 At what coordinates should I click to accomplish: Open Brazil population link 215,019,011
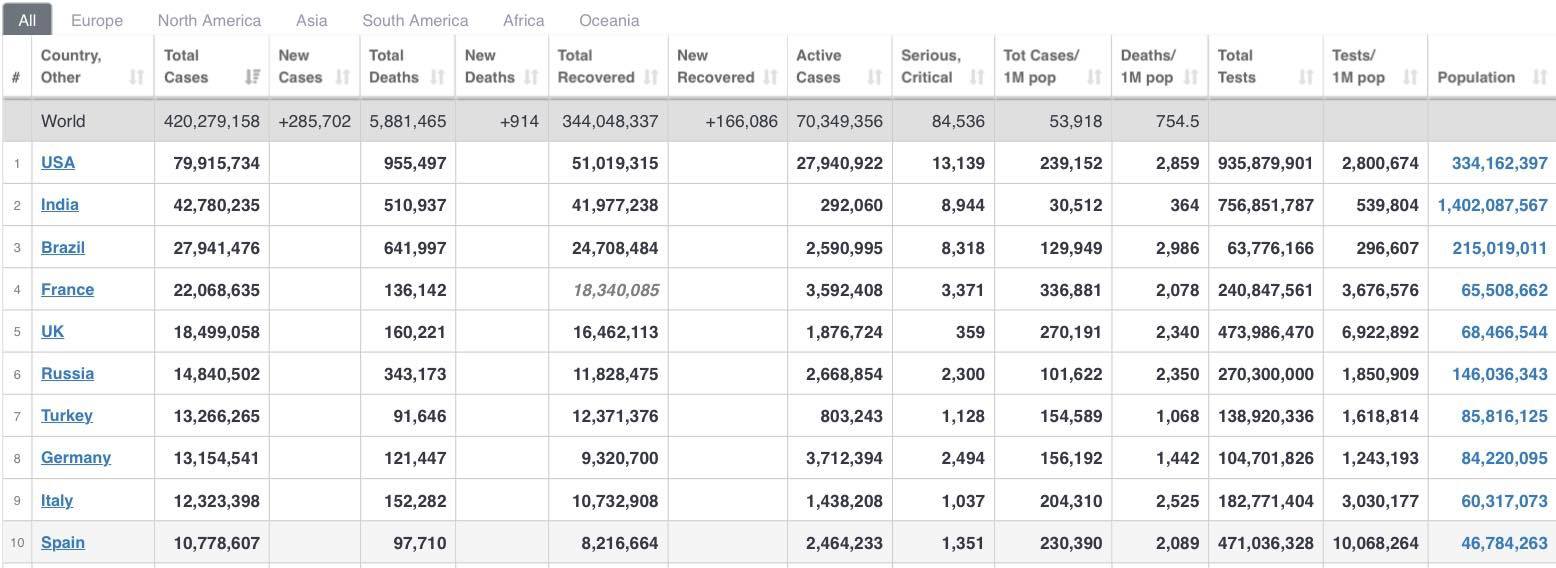click(1500, 247)
